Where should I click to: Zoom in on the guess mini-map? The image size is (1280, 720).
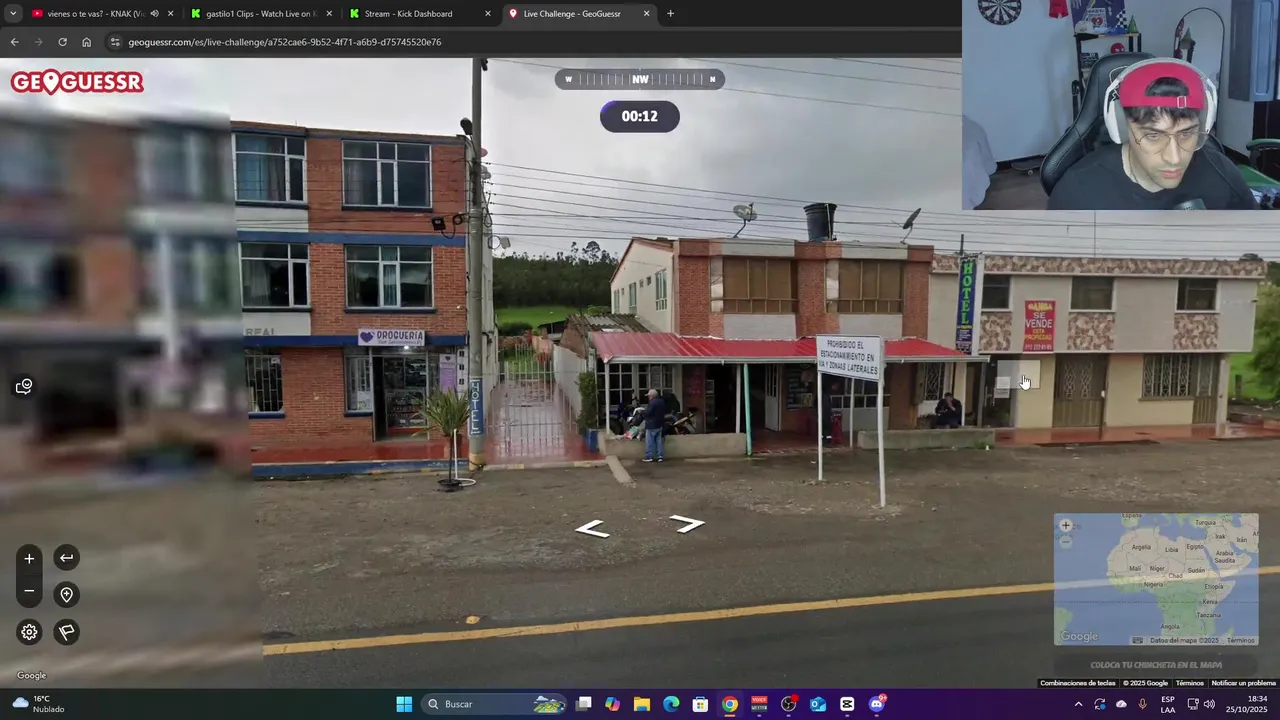tap(1065, 525)
